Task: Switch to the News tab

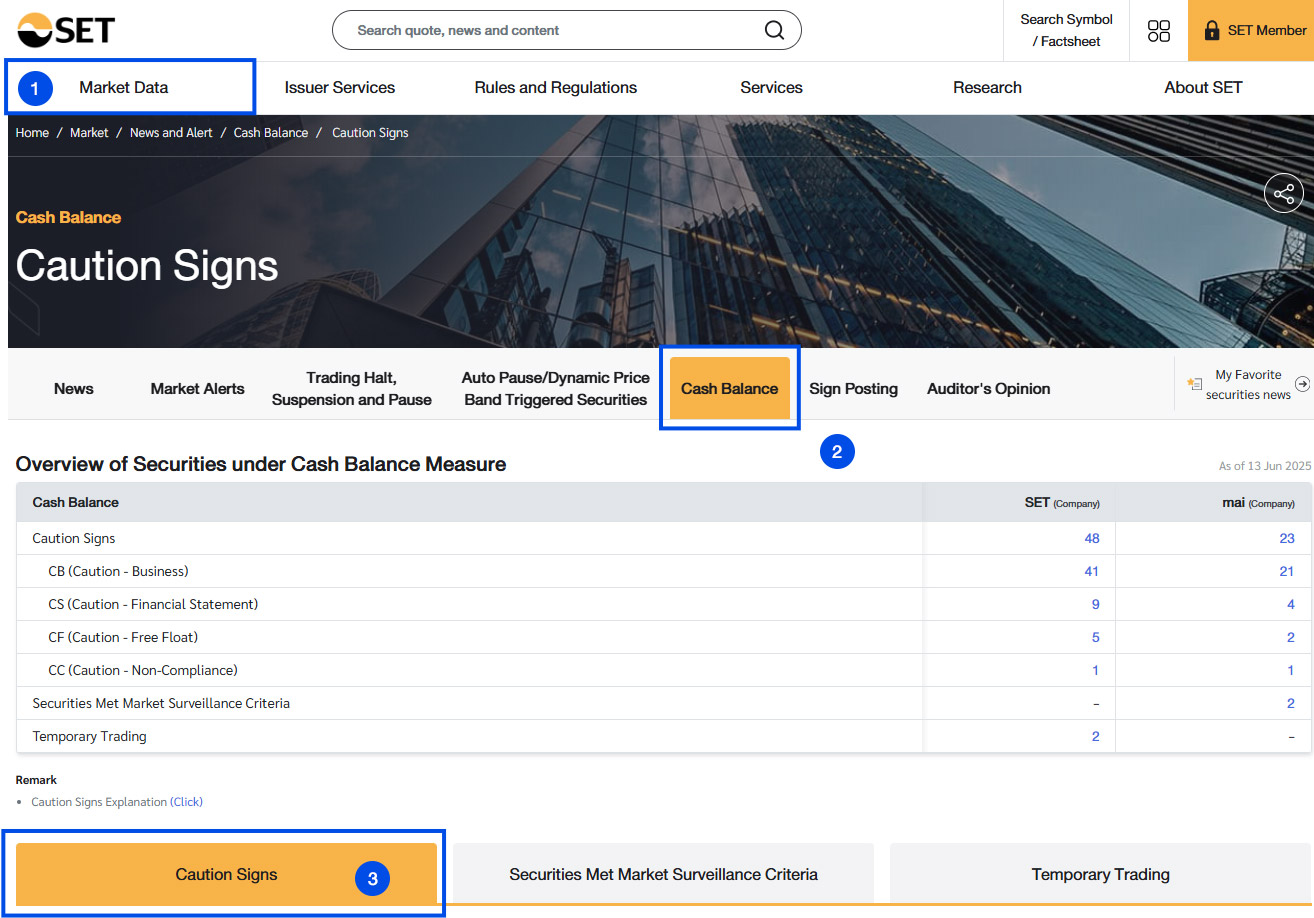Action: point(74,388)
